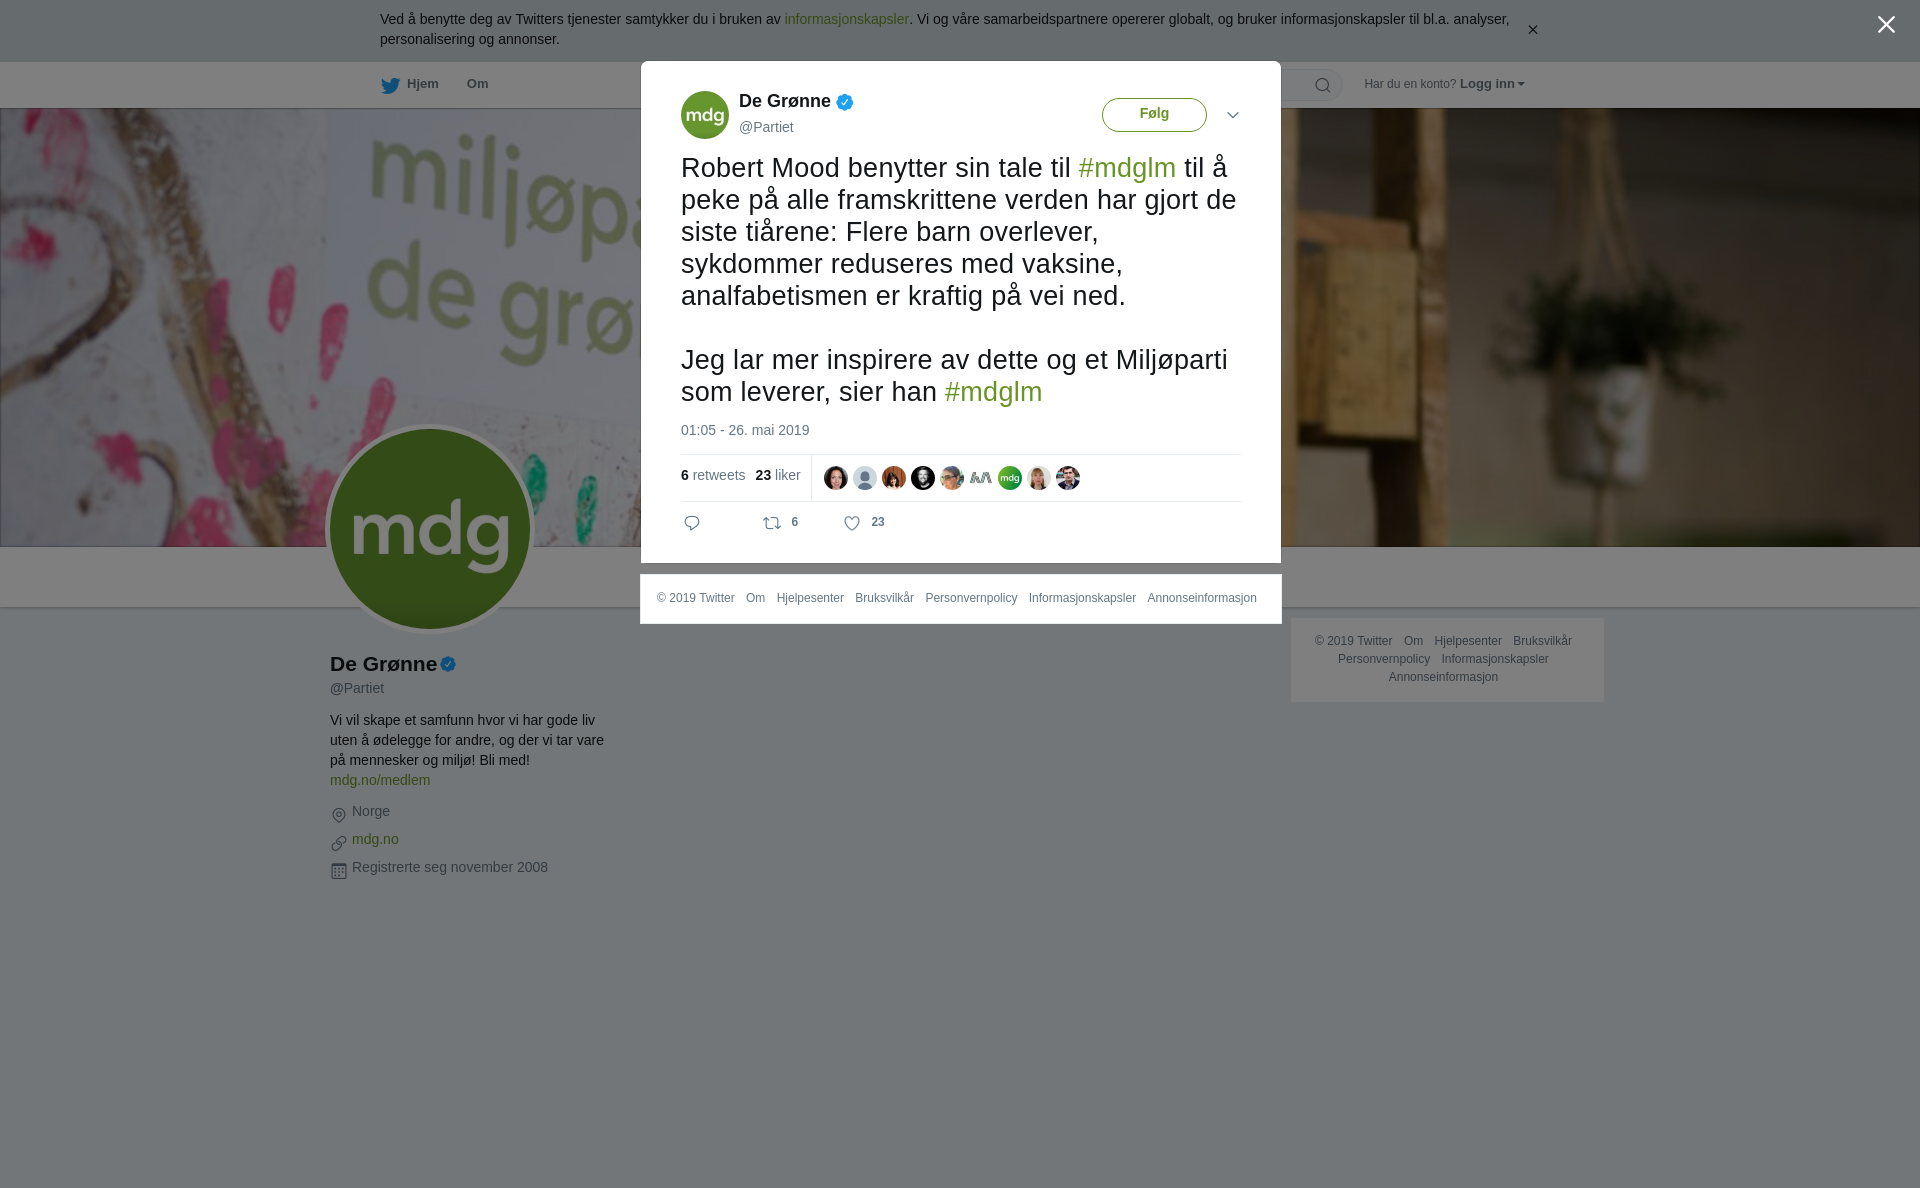Close the tweet overlay with the X
The width and height of the screenshot is (1920, 1188).
pyautogui.click(x=1886, y=25)
